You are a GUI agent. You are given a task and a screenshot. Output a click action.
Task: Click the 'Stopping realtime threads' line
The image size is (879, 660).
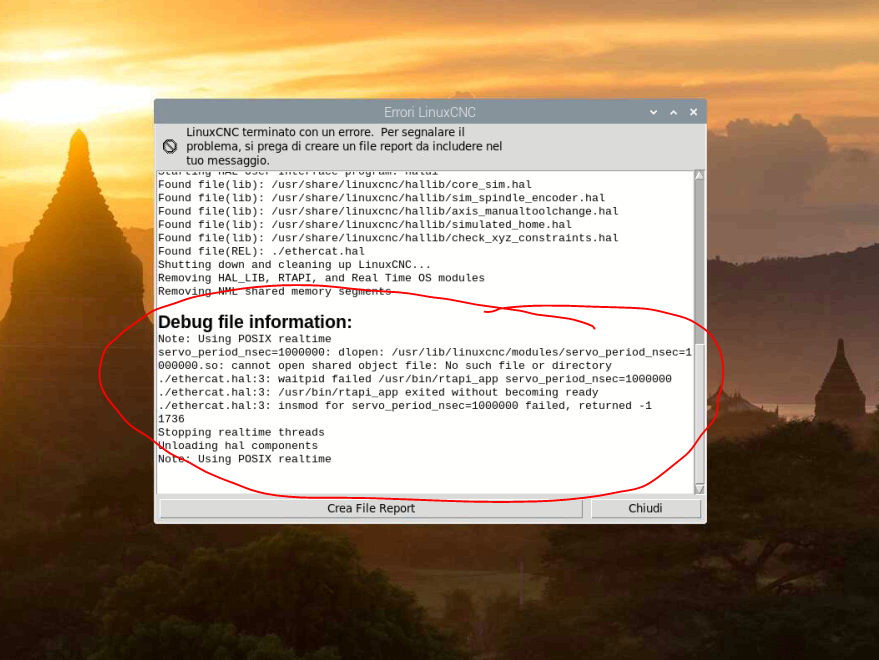click(x=241, y=432)
